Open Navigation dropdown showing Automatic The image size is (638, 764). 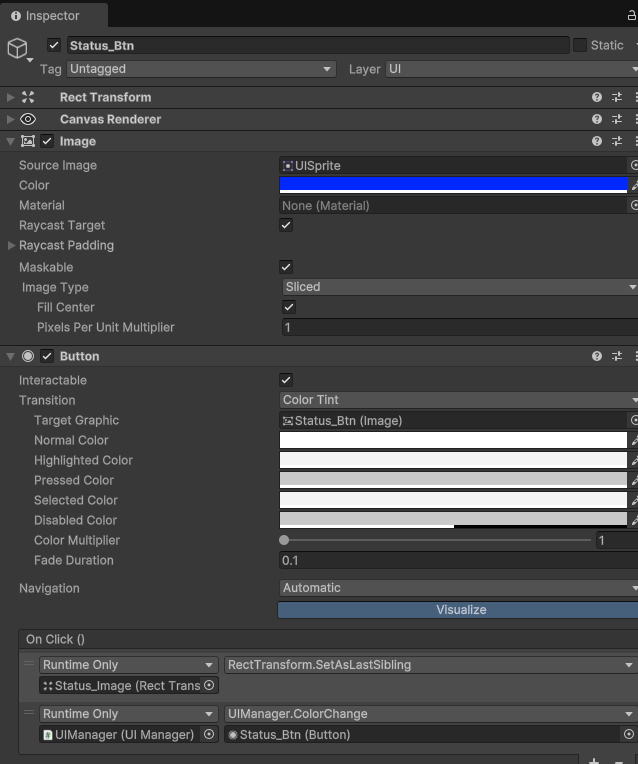pos(459,588)
